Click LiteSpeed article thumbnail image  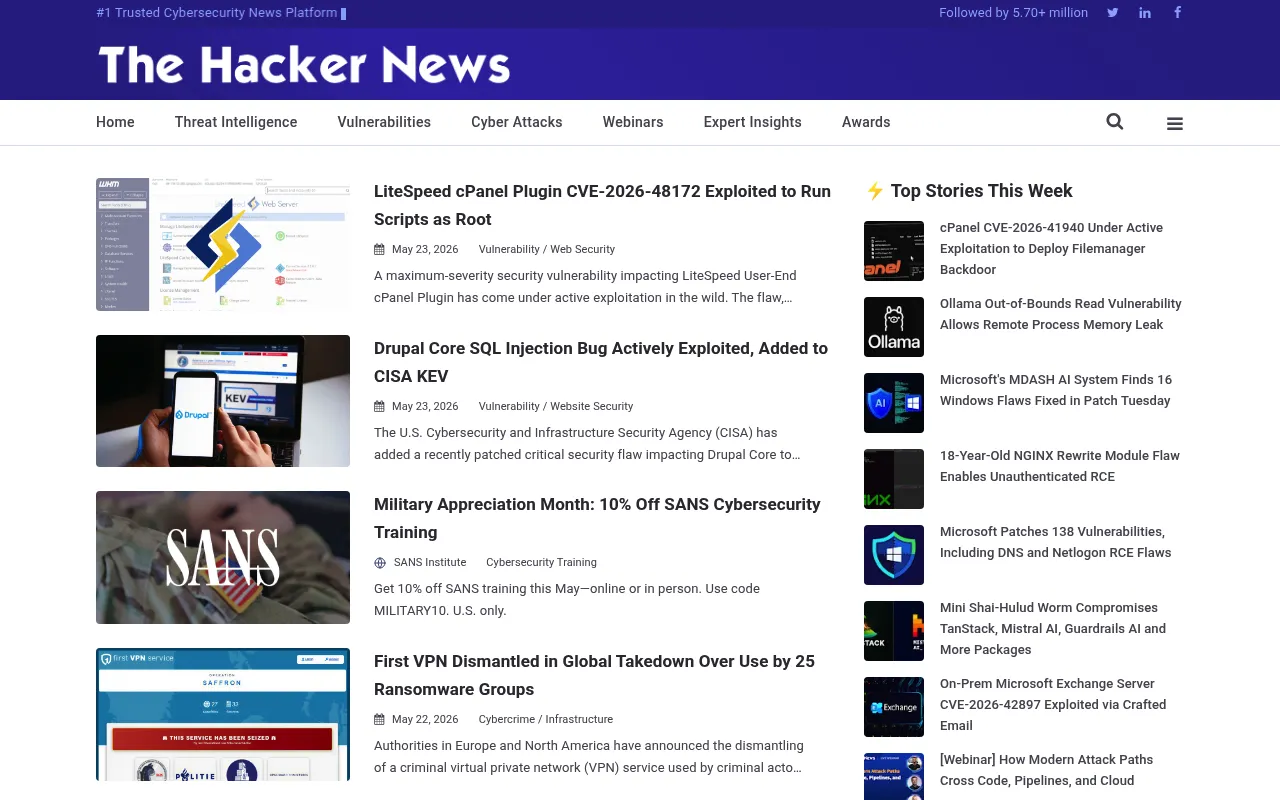click(223, 244)
